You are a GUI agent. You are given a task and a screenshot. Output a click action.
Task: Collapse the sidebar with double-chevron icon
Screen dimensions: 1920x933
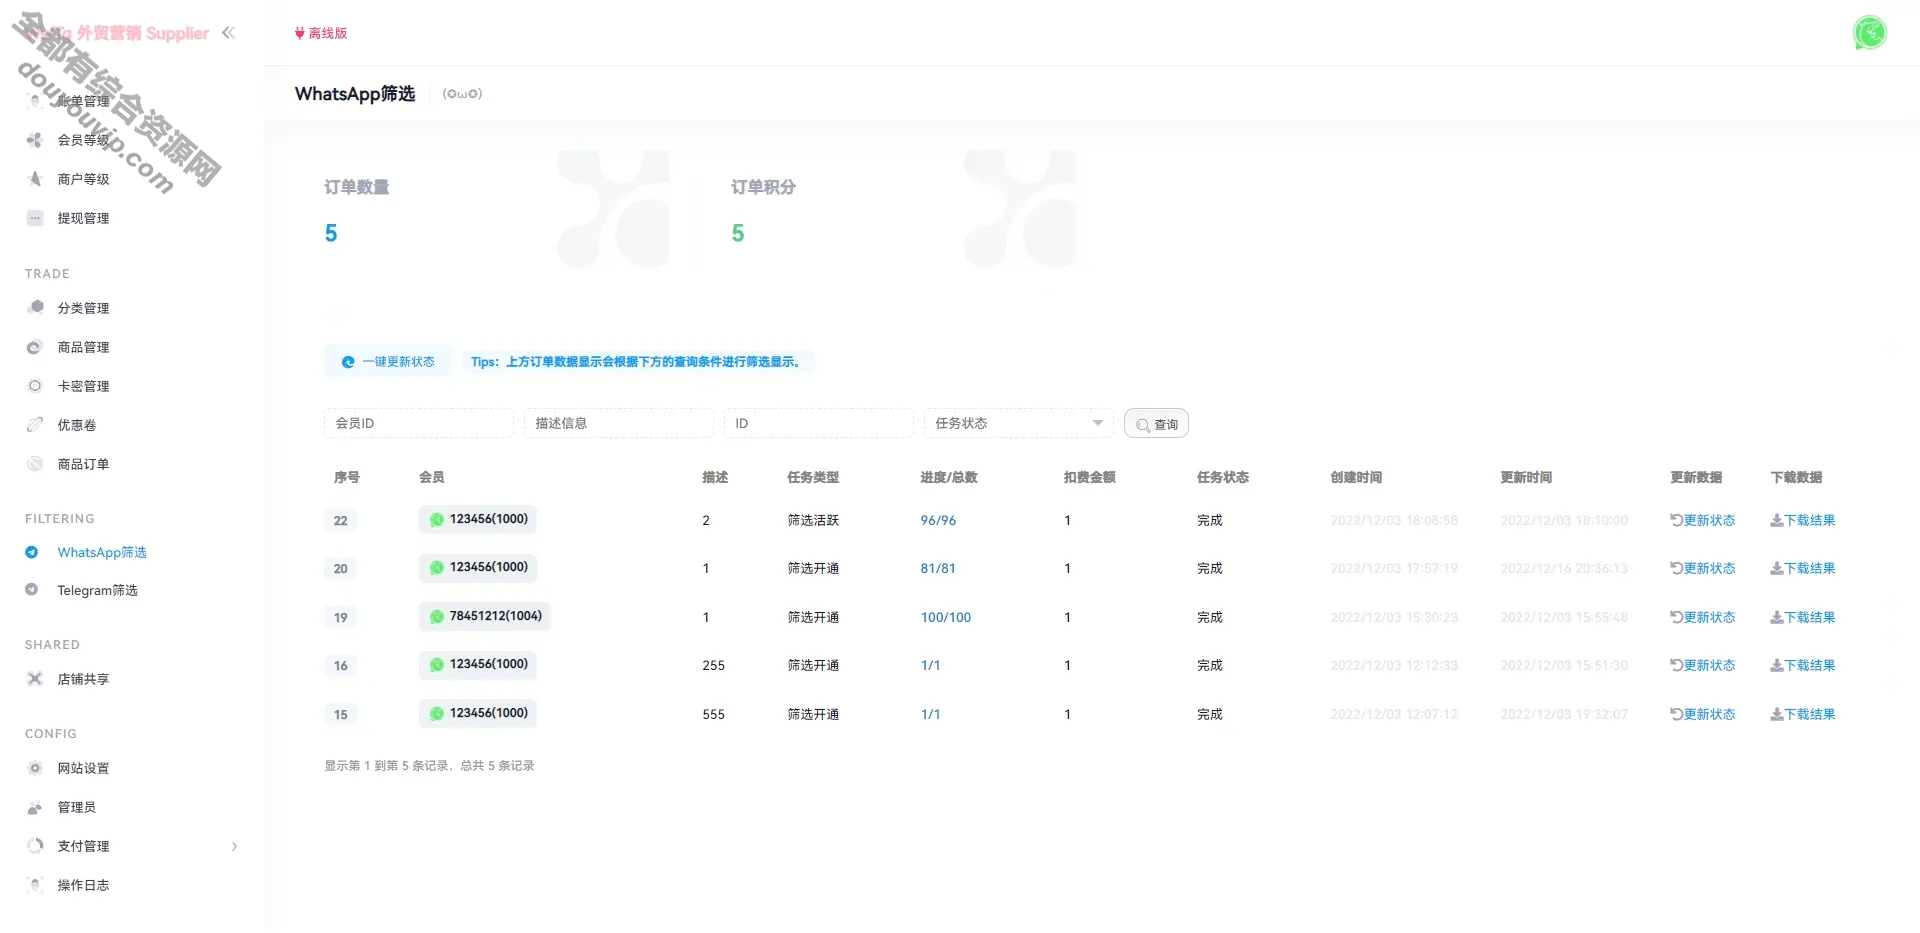coord(228,33)
